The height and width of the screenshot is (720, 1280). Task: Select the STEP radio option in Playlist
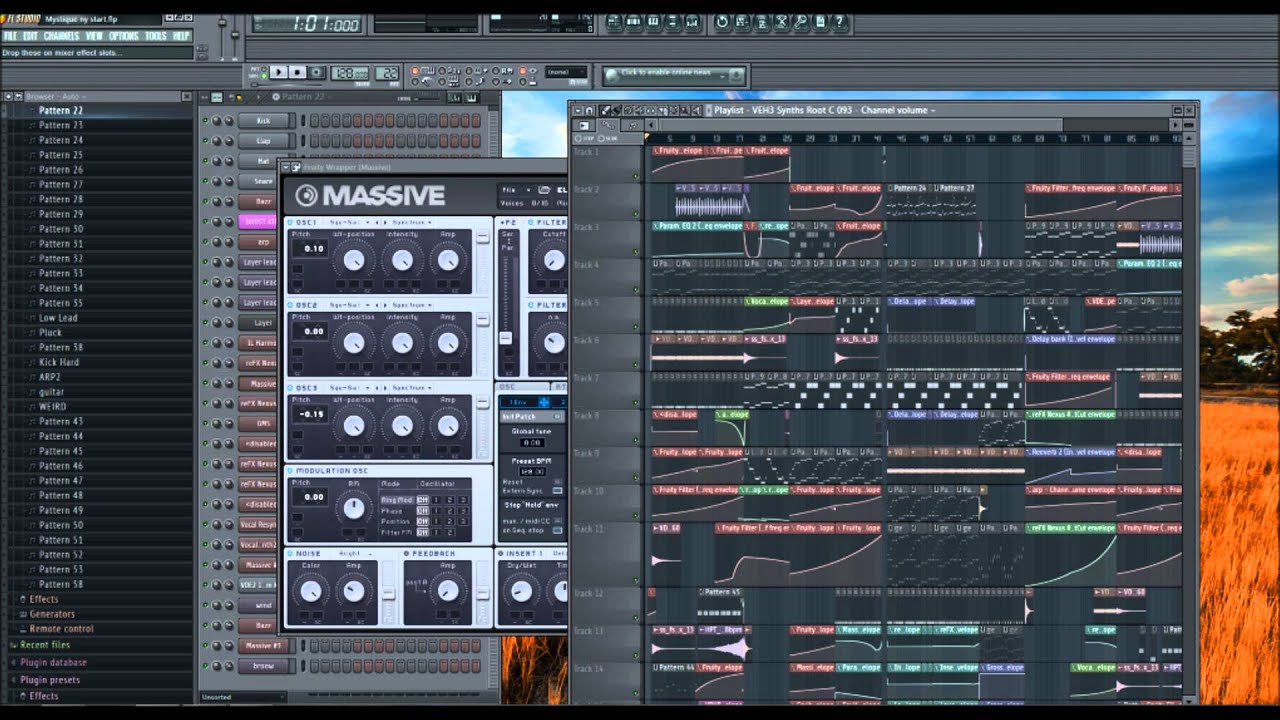585,138
